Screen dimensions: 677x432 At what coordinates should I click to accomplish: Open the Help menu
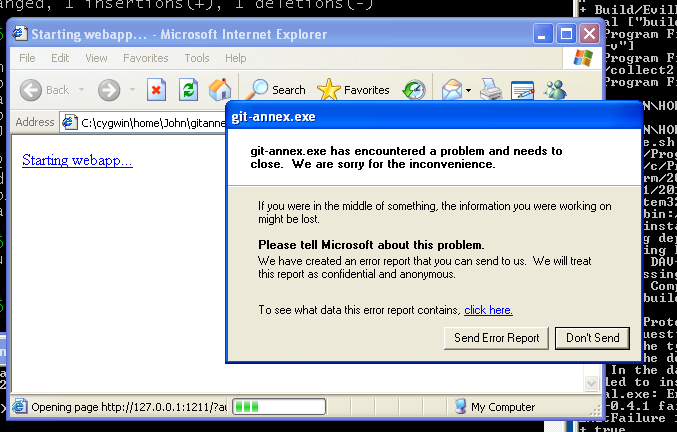(236, 58)
